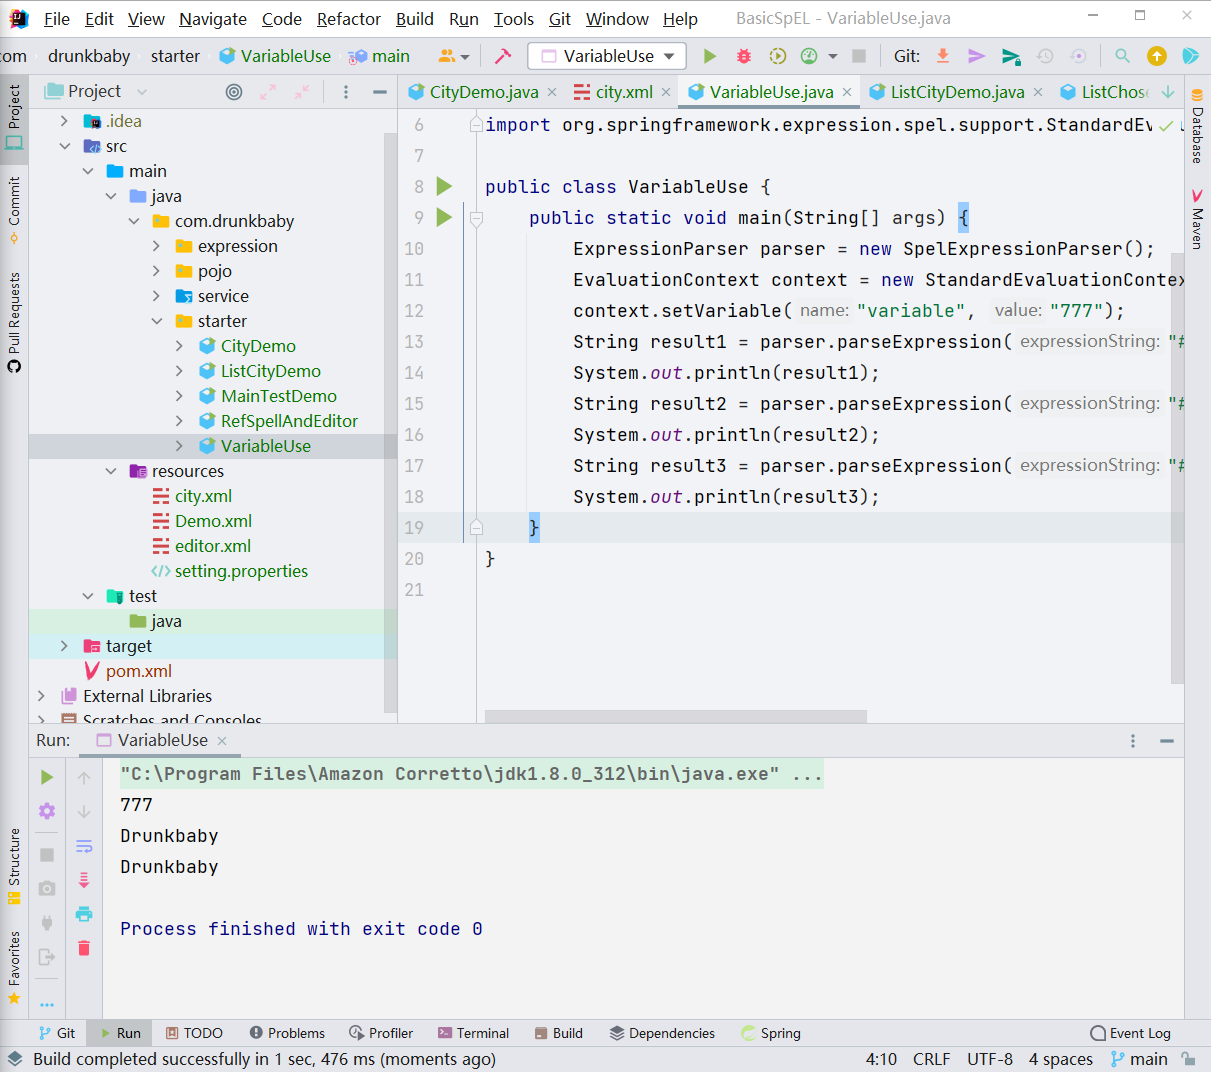Click the Debug bug icon in toolbar
Image resolution: width=1211 pixels, height=1072 pixels.
(743, 56)
